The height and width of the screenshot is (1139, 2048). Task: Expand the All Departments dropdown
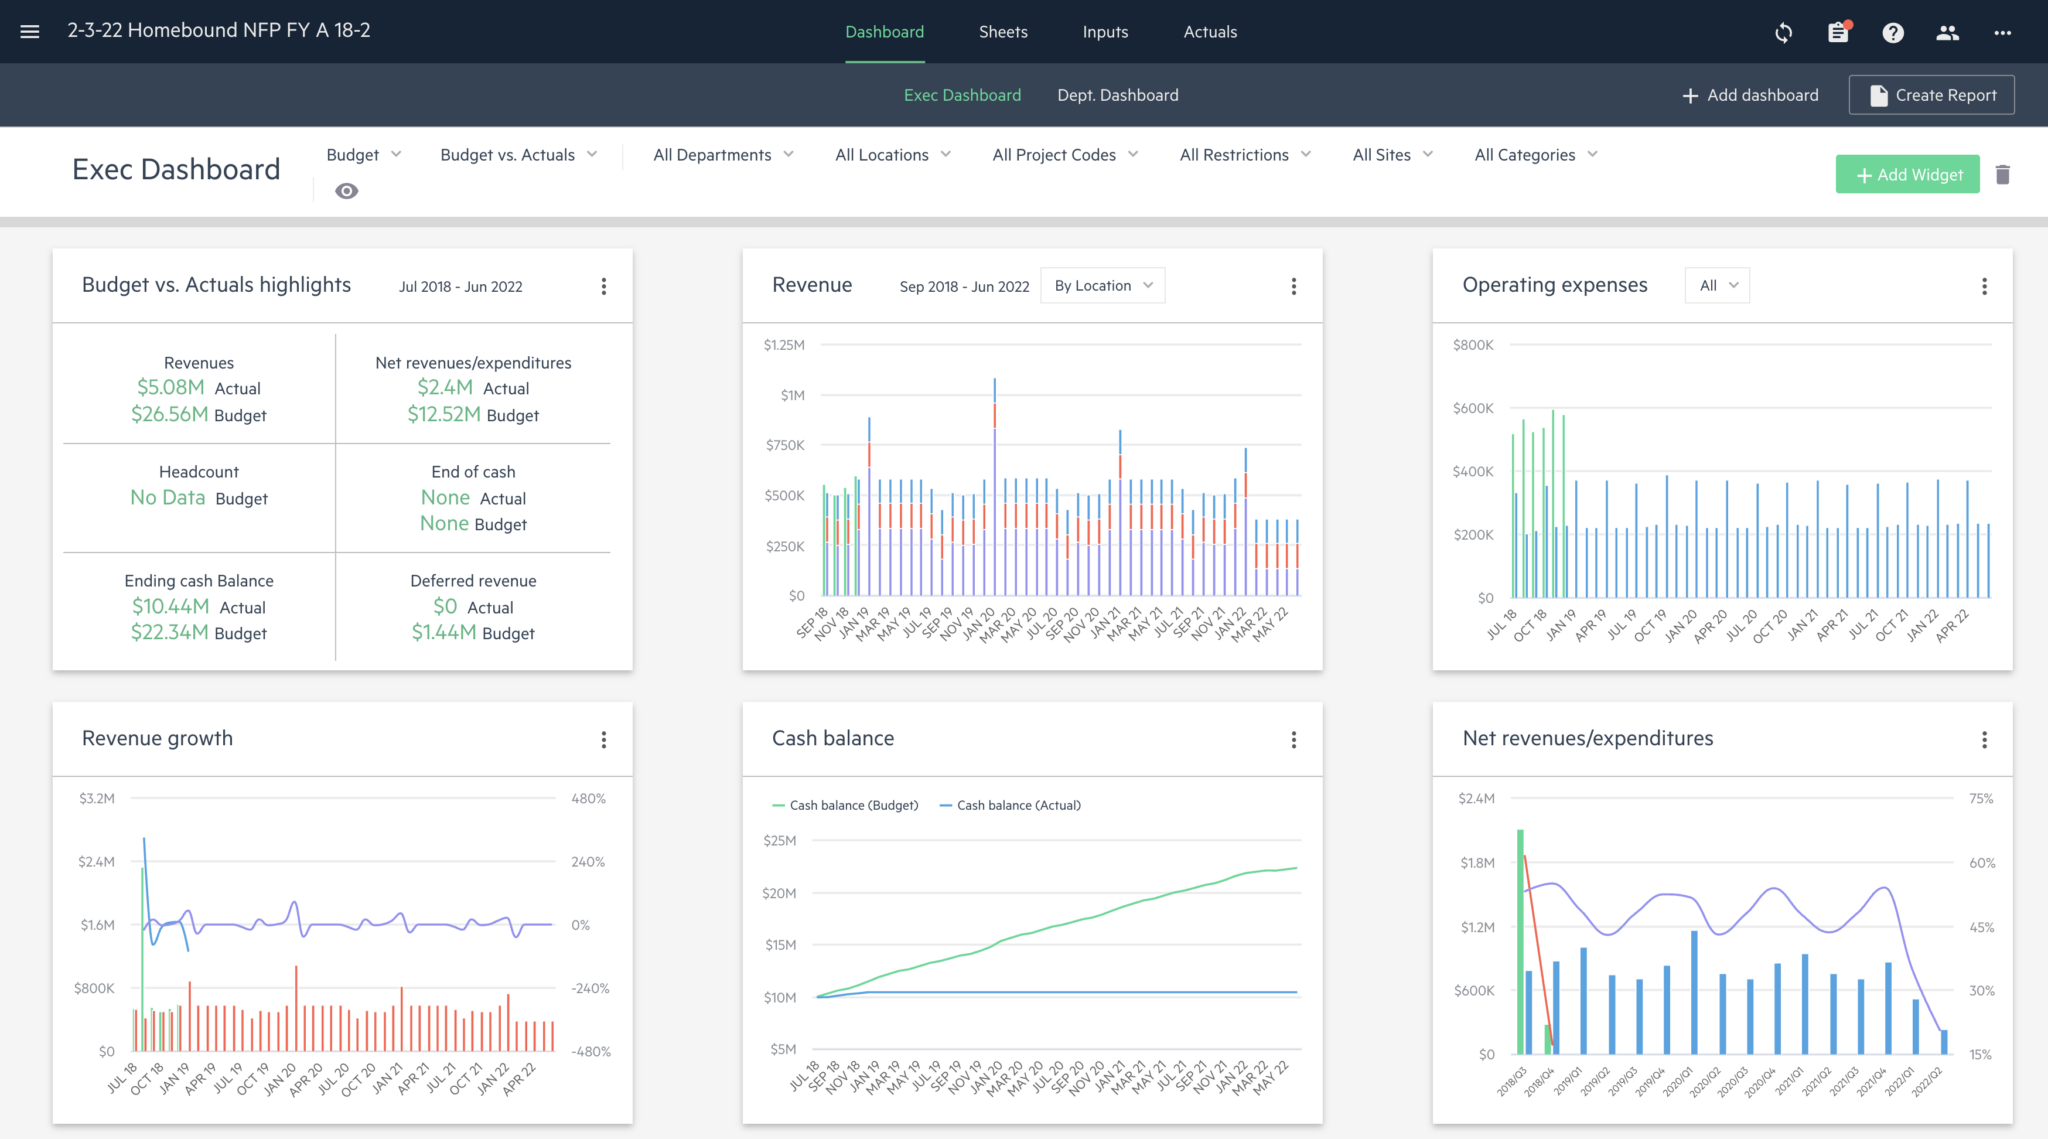click(723, 155)
